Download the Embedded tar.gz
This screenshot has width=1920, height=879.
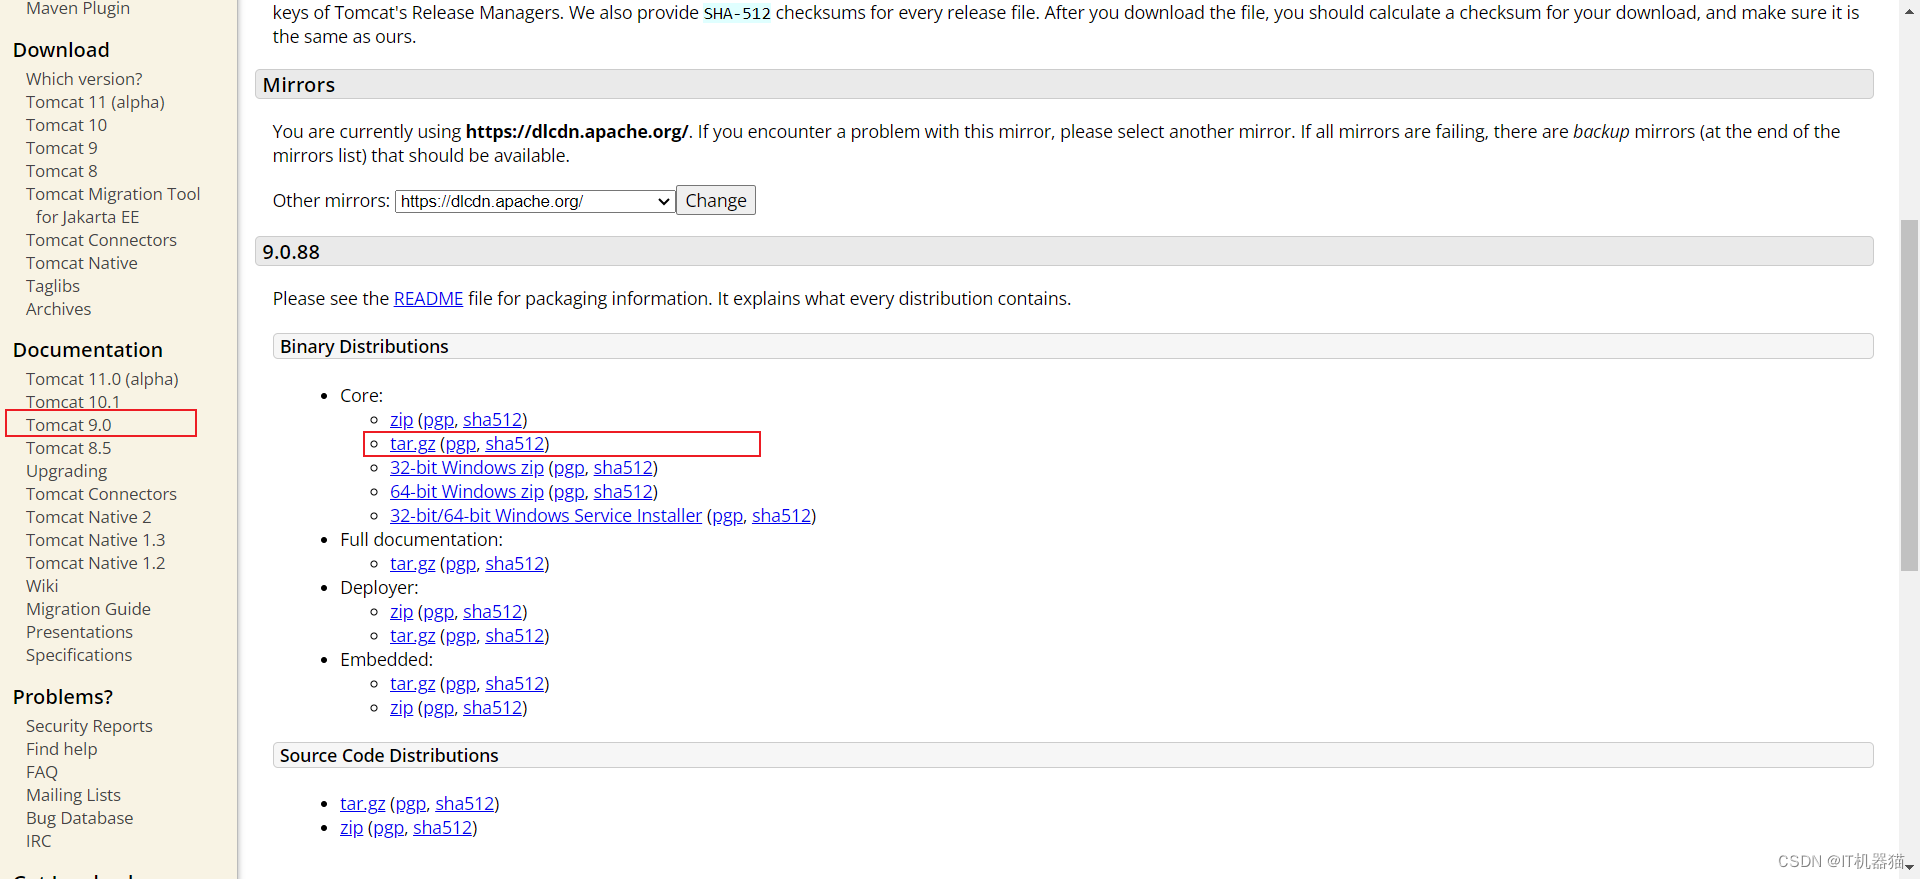tap(412, 683)
